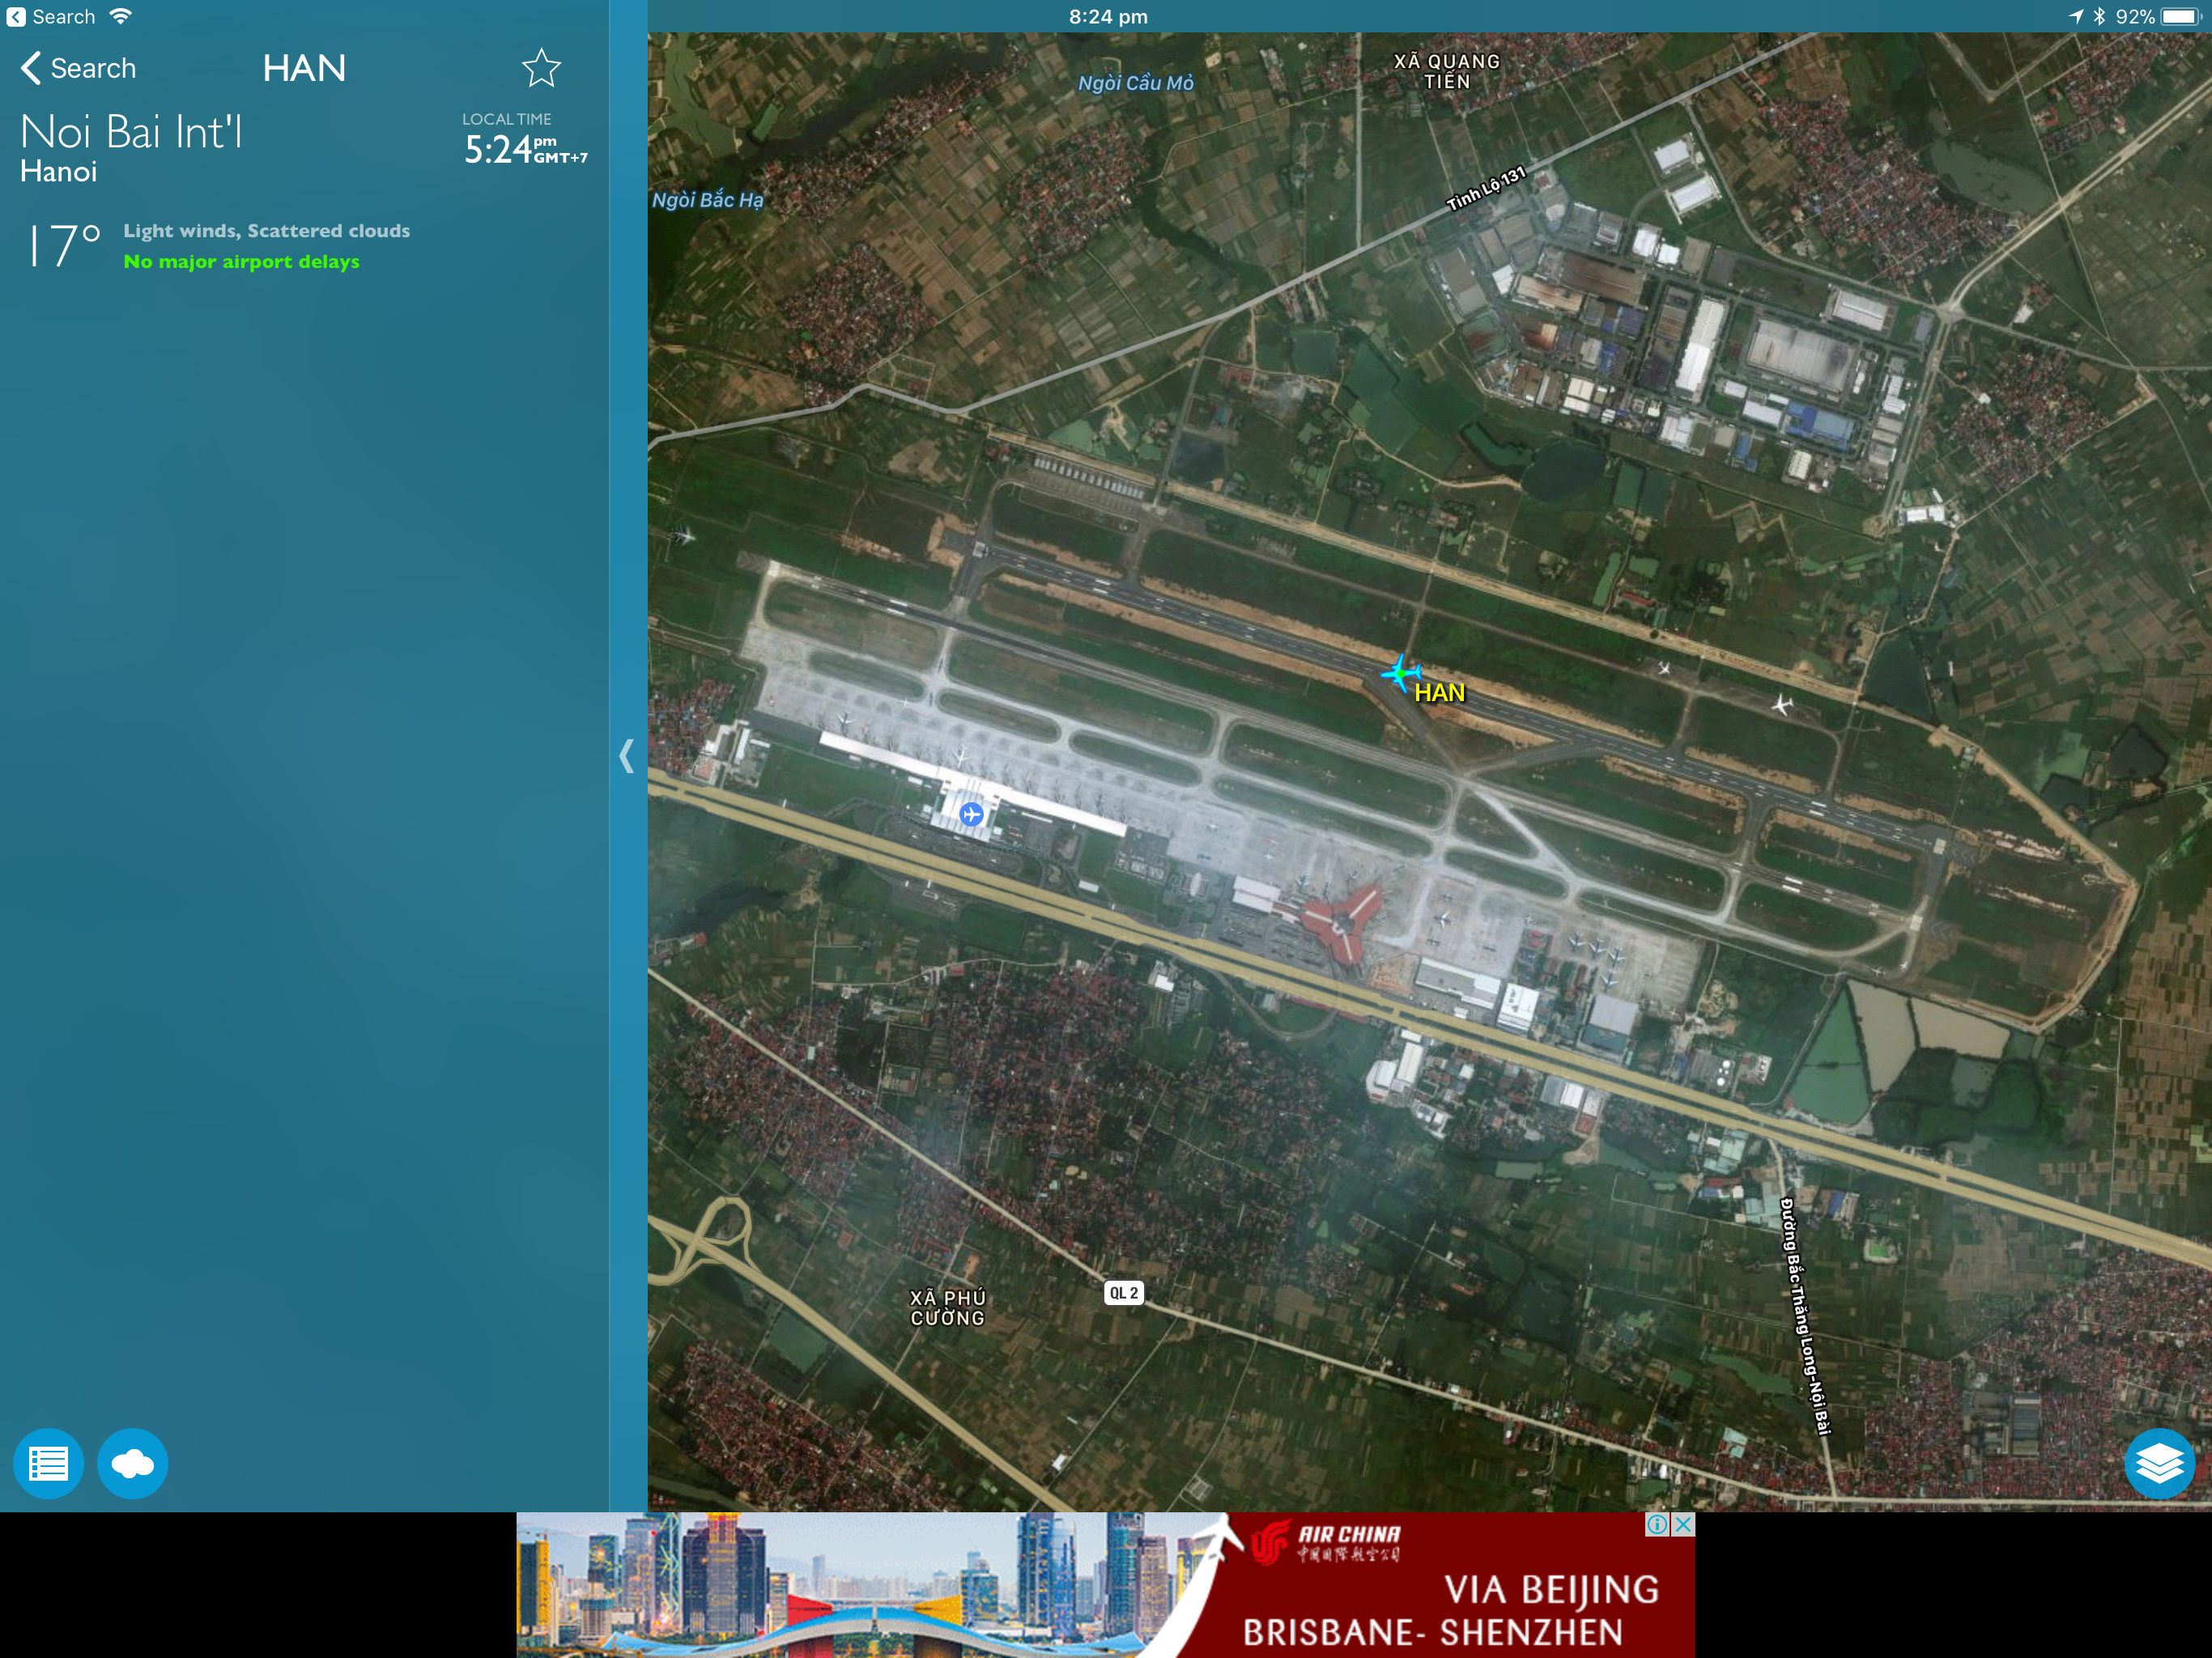Viewport: 2212px width, 1658px height.
Task: Tap the blue airport pin on terminal
Action: coord(971,814)
